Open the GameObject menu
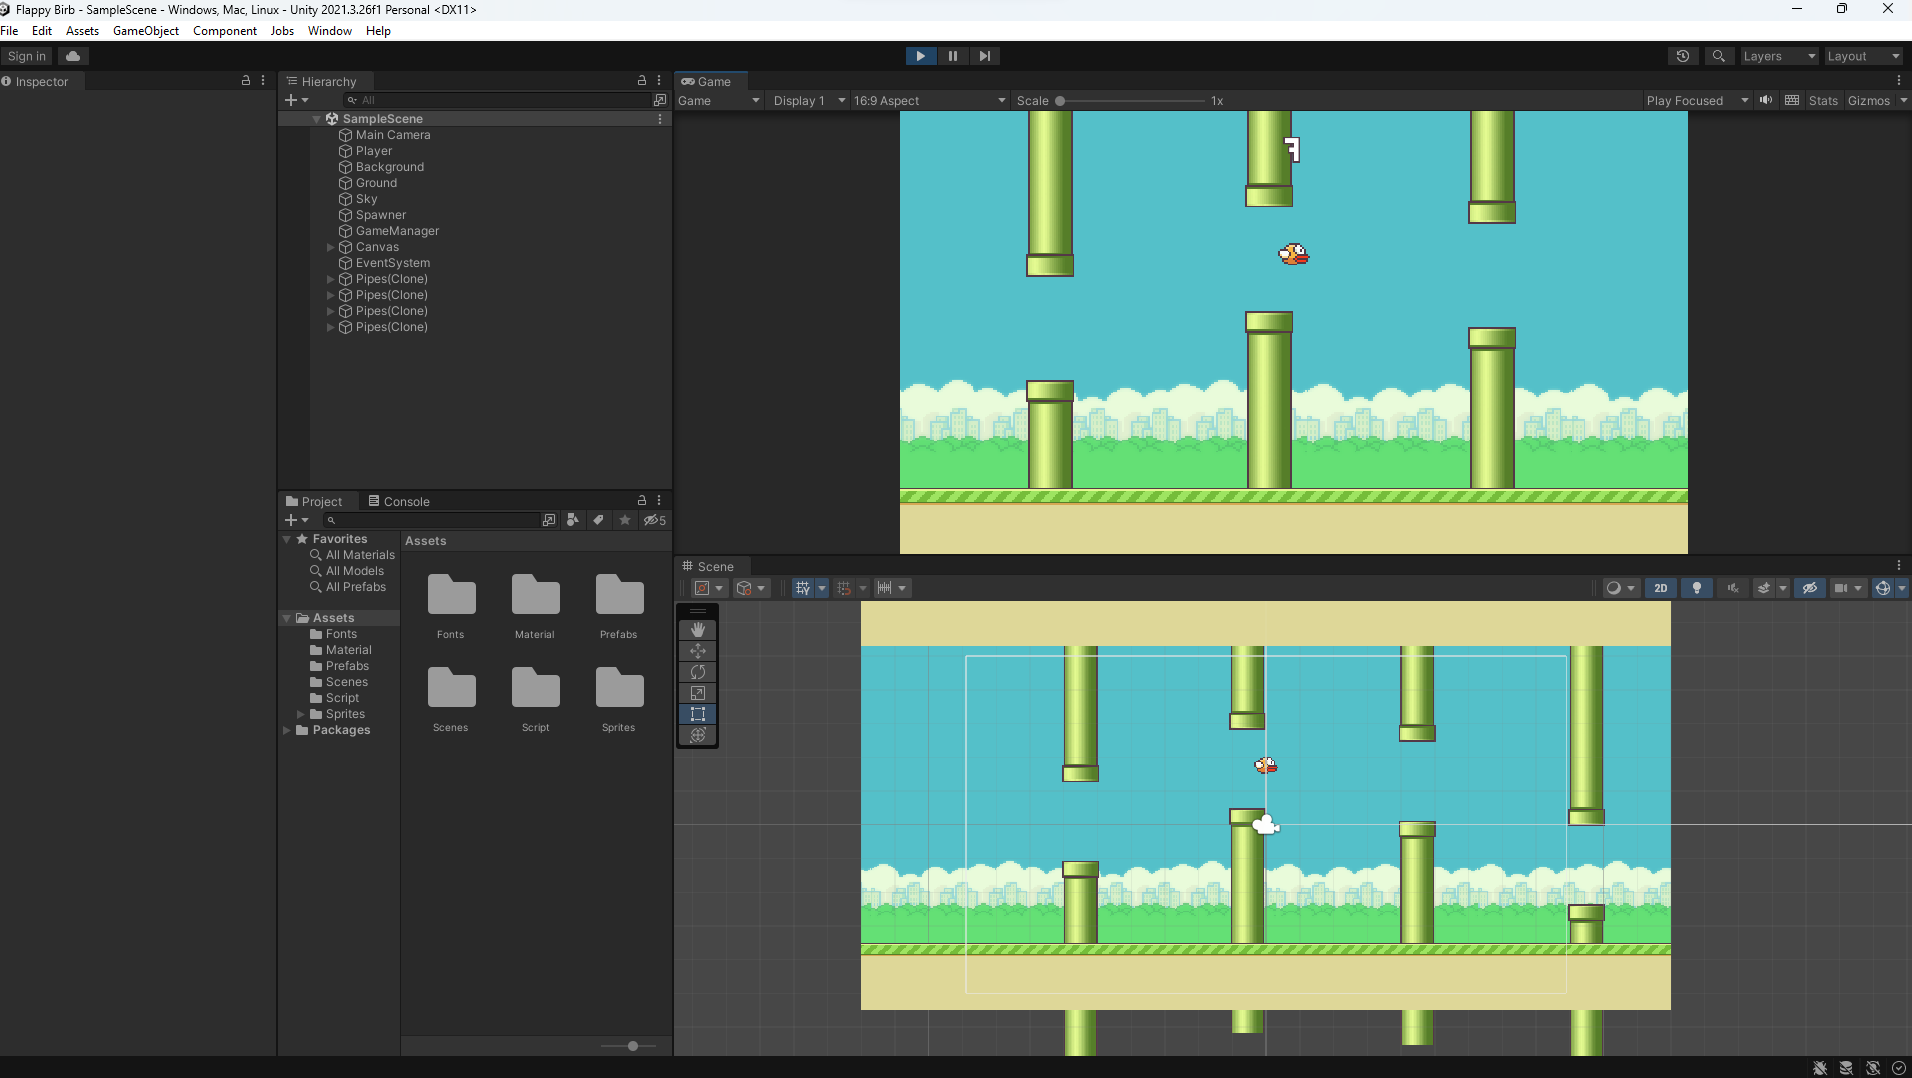This screenshot has width=1912, height=1078. [x=146, y=31]
